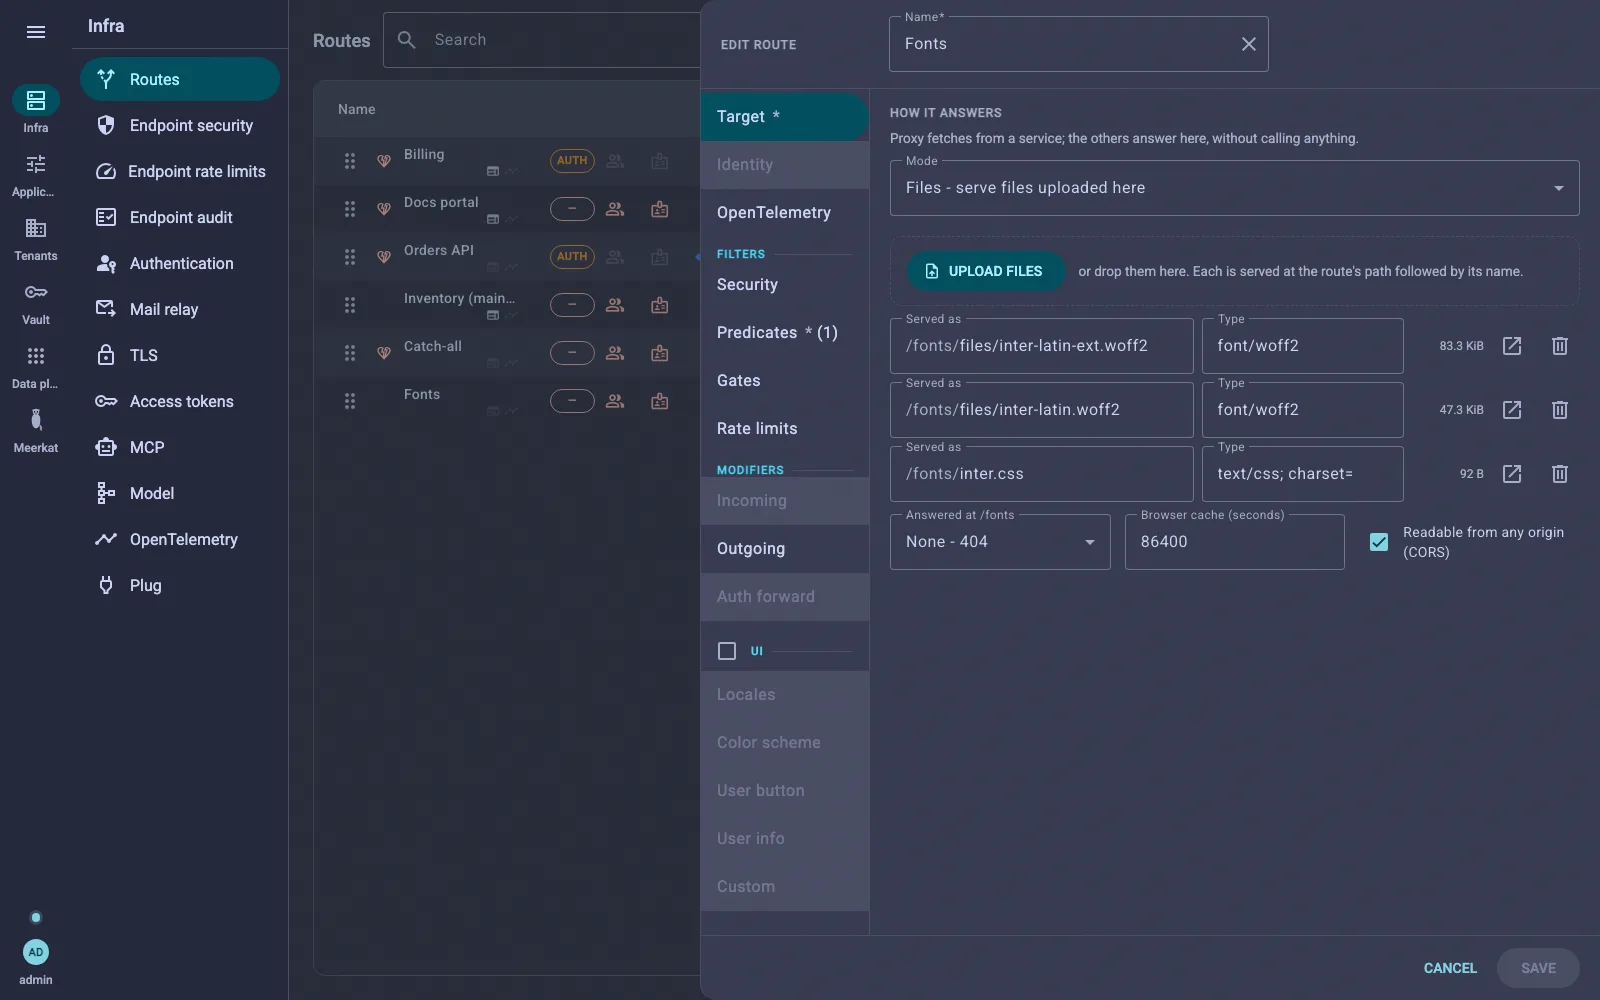
Task: Toggle the AUTH pill on Billing row
Action: 572,161
